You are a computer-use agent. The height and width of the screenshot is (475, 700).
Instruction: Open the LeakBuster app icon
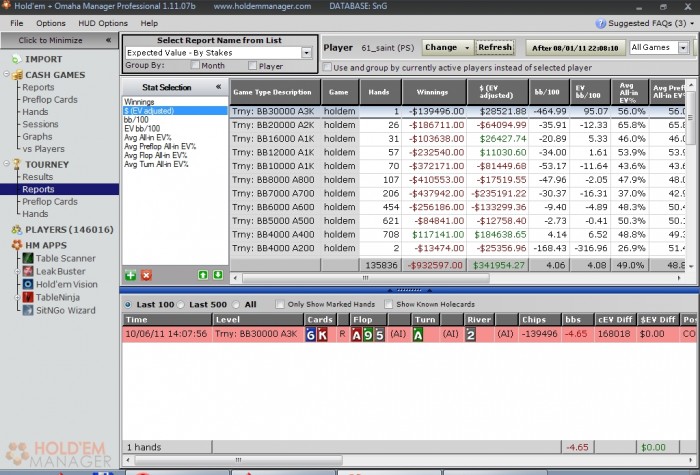pos(28,271)
